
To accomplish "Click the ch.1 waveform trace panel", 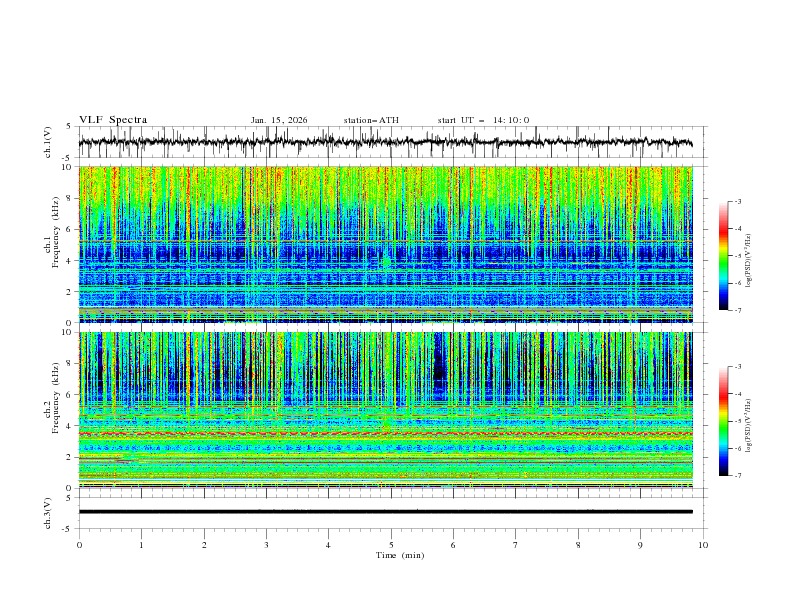I will pyautogui.click(x=390, y=143).
